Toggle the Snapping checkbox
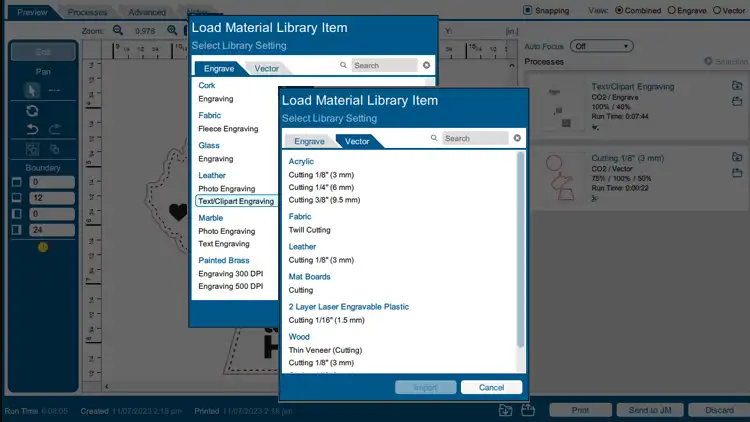 click(528, 10)
